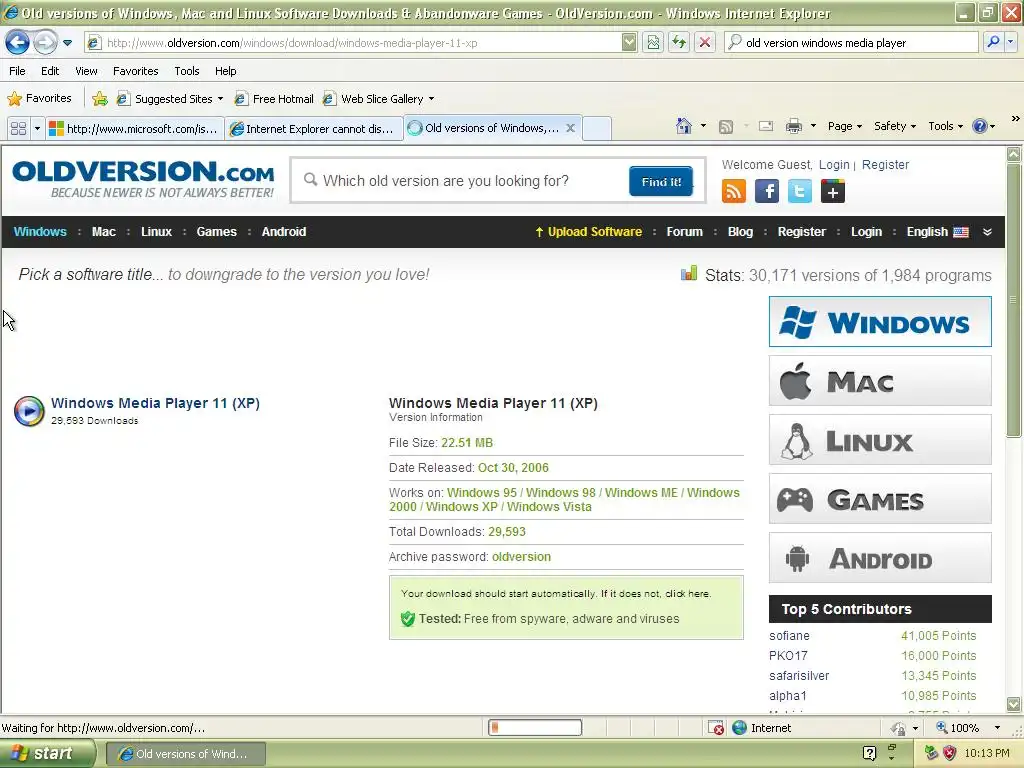
Task: Open the Favorites menu
Action: point(135,71)
